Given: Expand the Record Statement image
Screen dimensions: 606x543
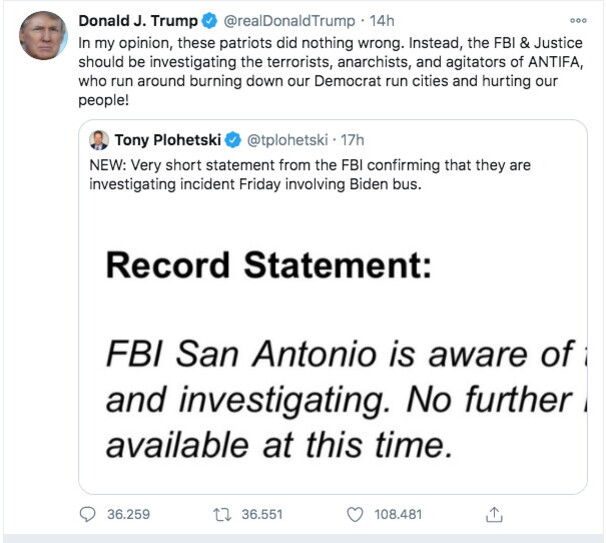Looking at the screenshot, I should click(x=333, y=355).
